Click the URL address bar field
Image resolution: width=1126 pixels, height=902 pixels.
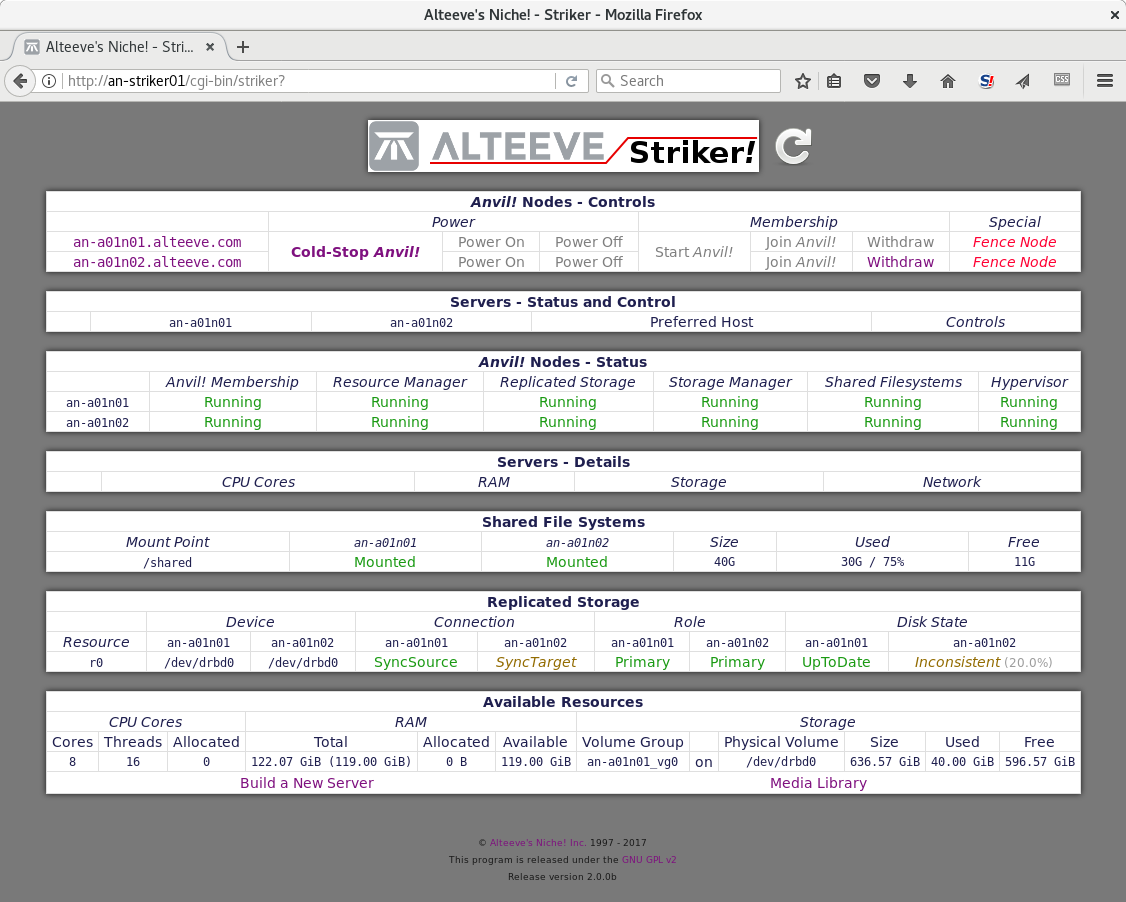pyautogui.click(x=309, y=81)
